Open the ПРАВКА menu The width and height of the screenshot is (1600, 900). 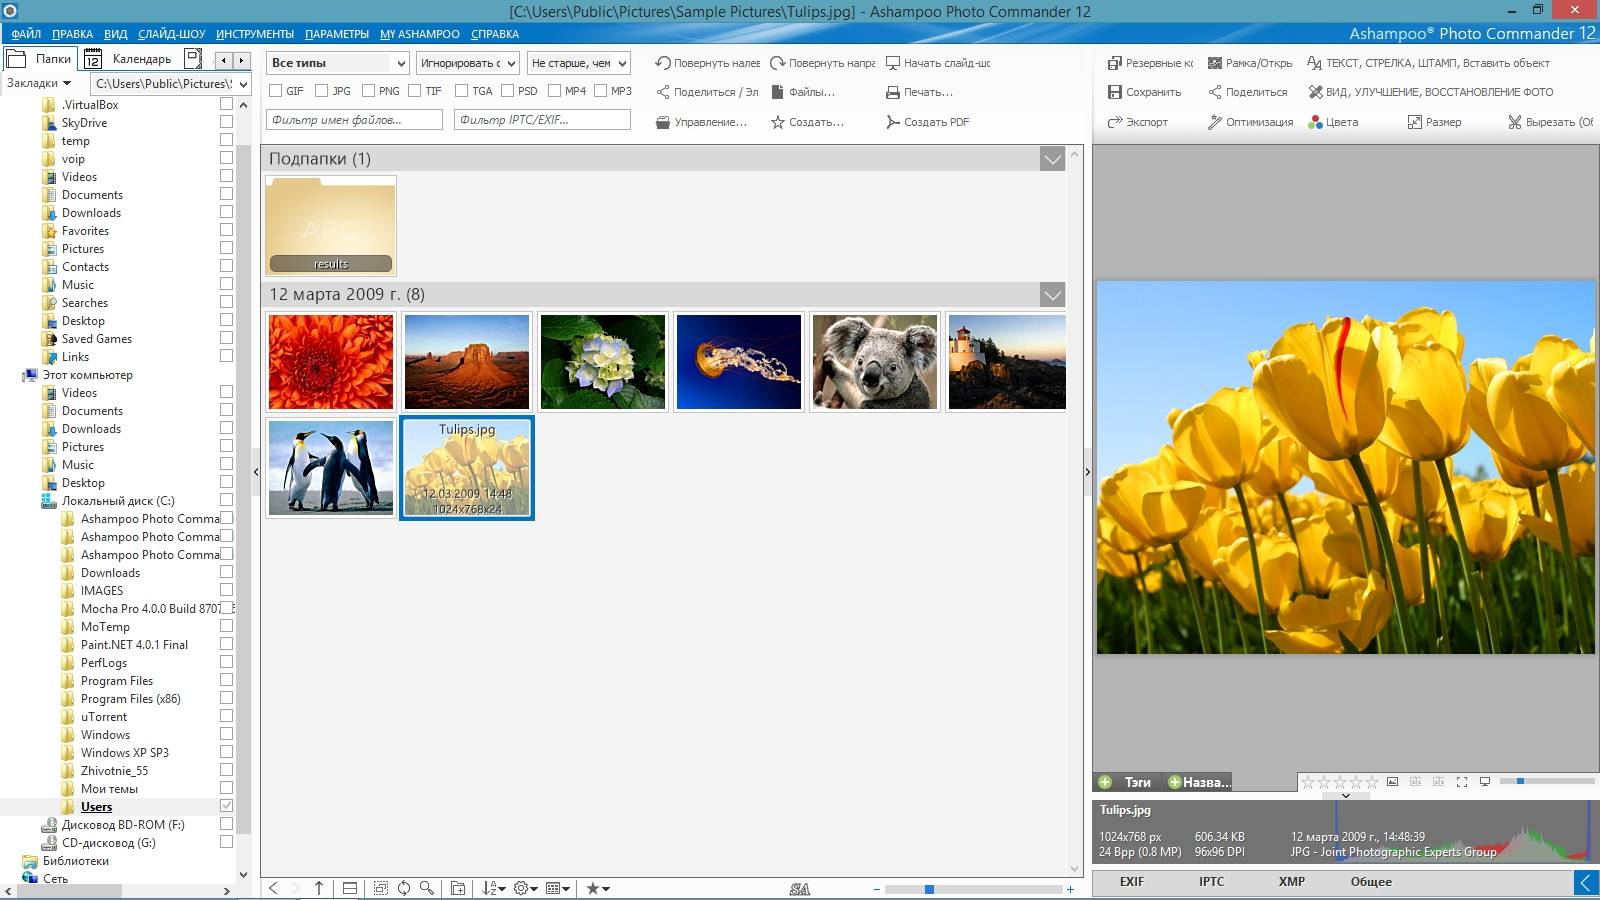pyautogui.click(x=73, y=34)
